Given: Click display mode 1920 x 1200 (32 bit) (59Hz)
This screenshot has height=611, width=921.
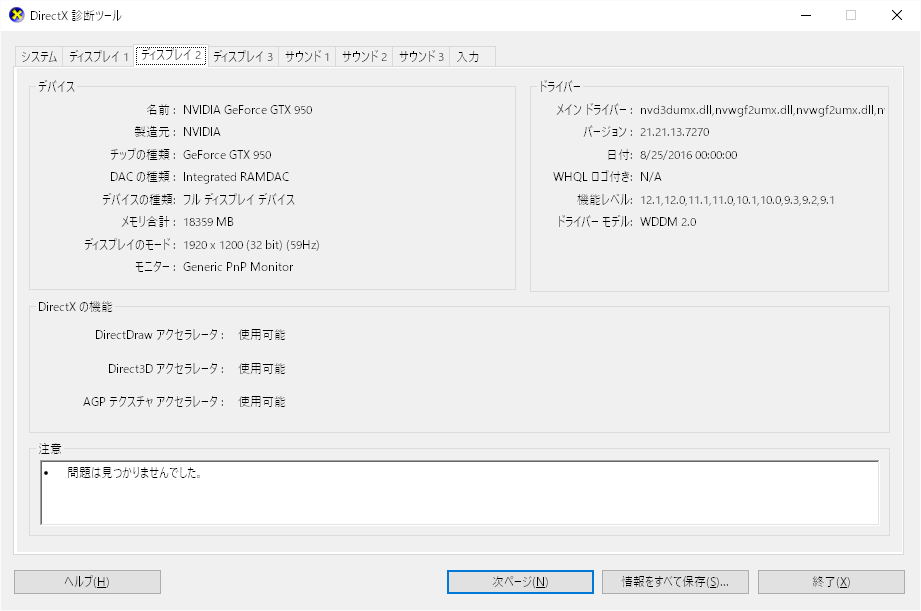Looking at the screenshot, I should click(251, 244).
